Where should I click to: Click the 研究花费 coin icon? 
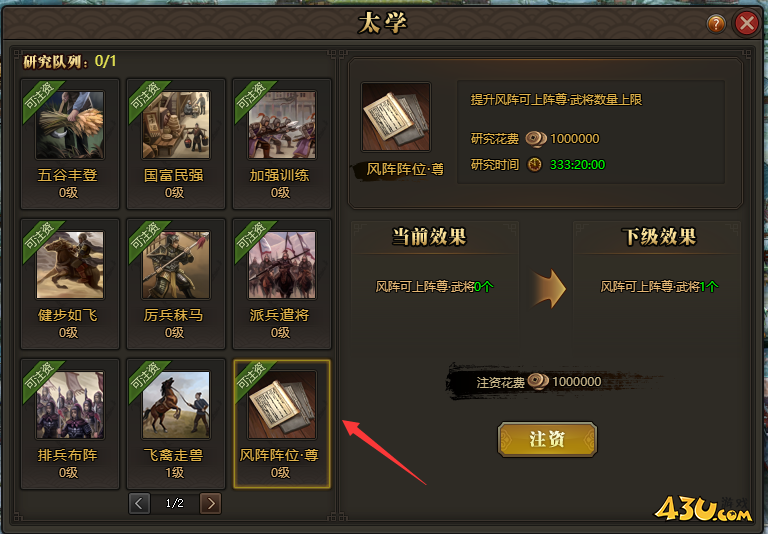click(x=536, y=139)
